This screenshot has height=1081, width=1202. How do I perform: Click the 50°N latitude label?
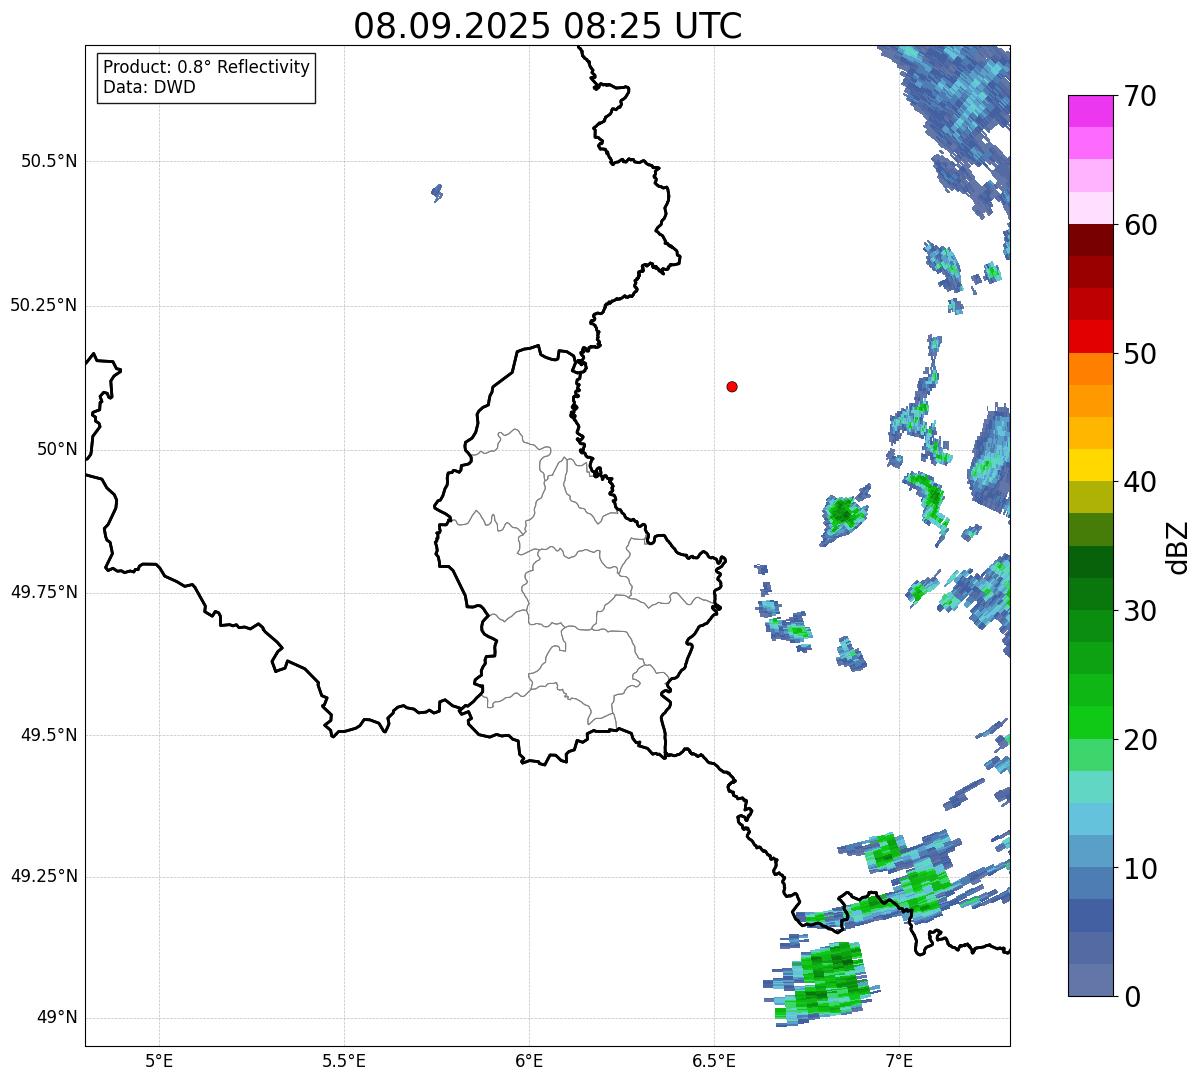tap(57, 449)
